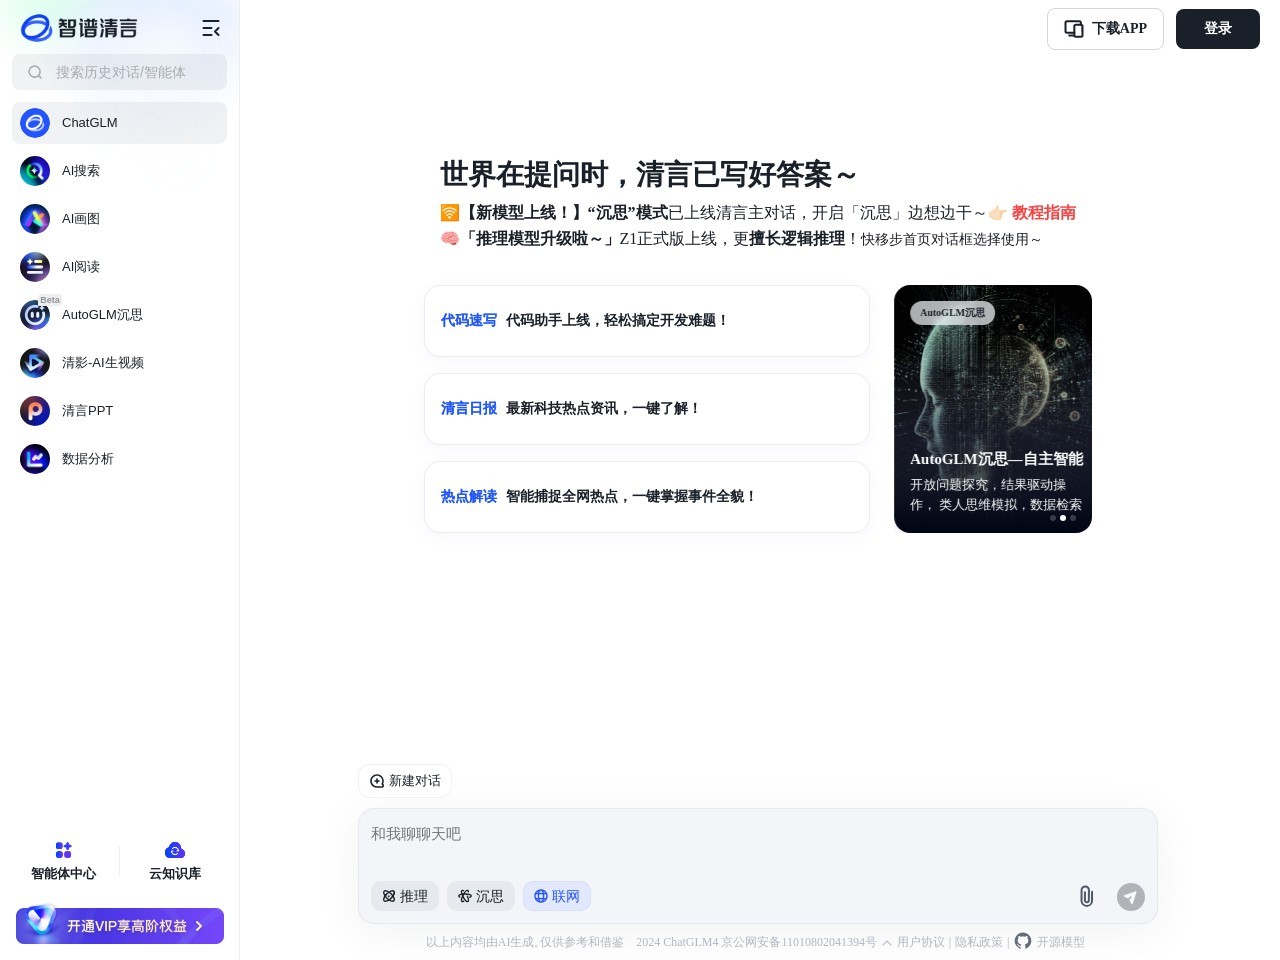Launch the AI阅读 tool
The image size is (1280, 960).
point(81,267)
